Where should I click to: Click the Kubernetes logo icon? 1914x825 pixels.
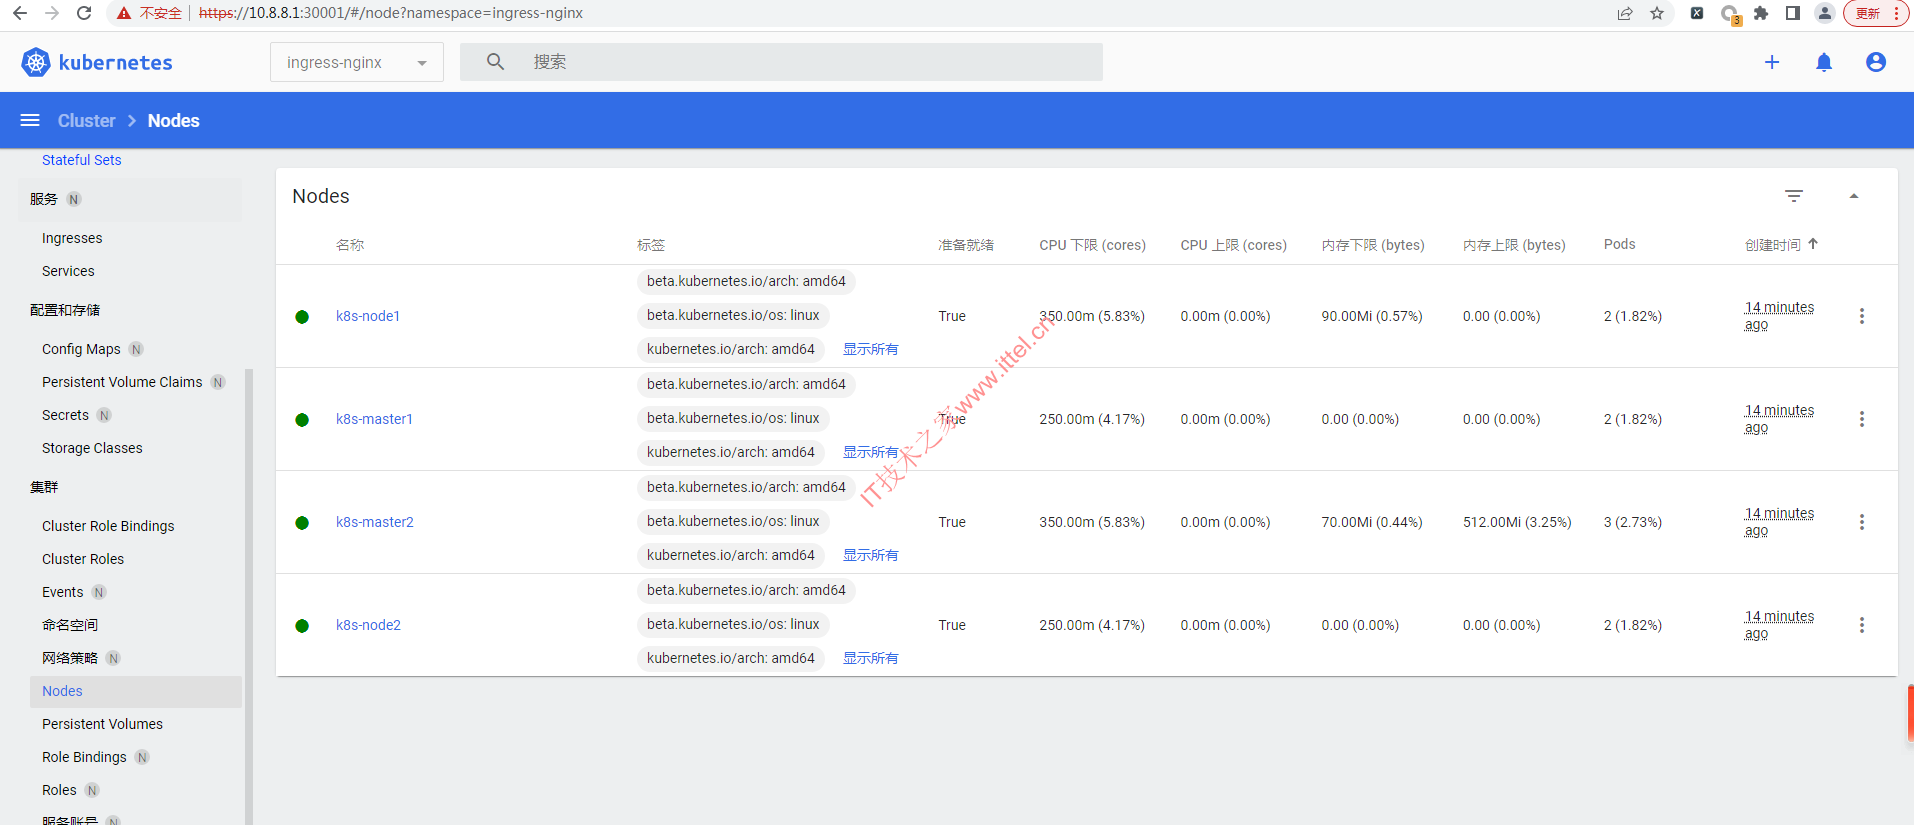pyautogui.click(x=36, y=62)
